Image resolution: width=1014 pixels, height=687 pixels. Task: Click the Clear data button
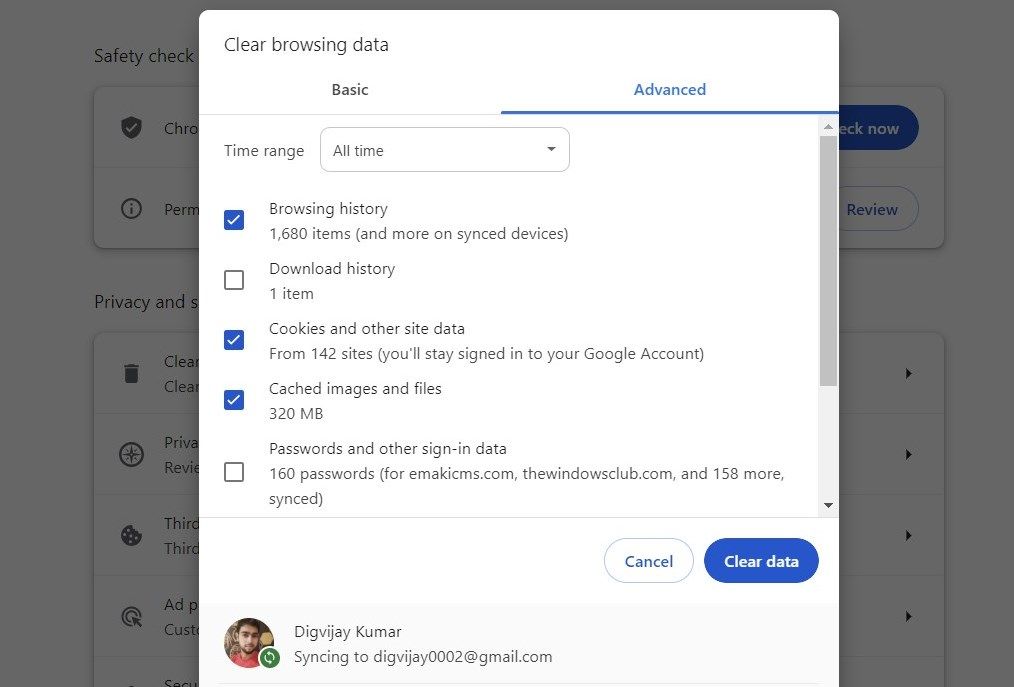(761, 561)
